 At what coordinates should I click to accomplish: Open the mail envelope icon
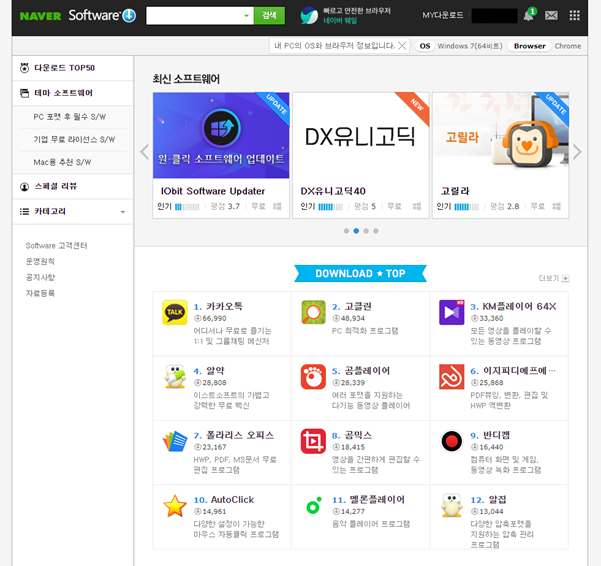[x=551, y=15]
